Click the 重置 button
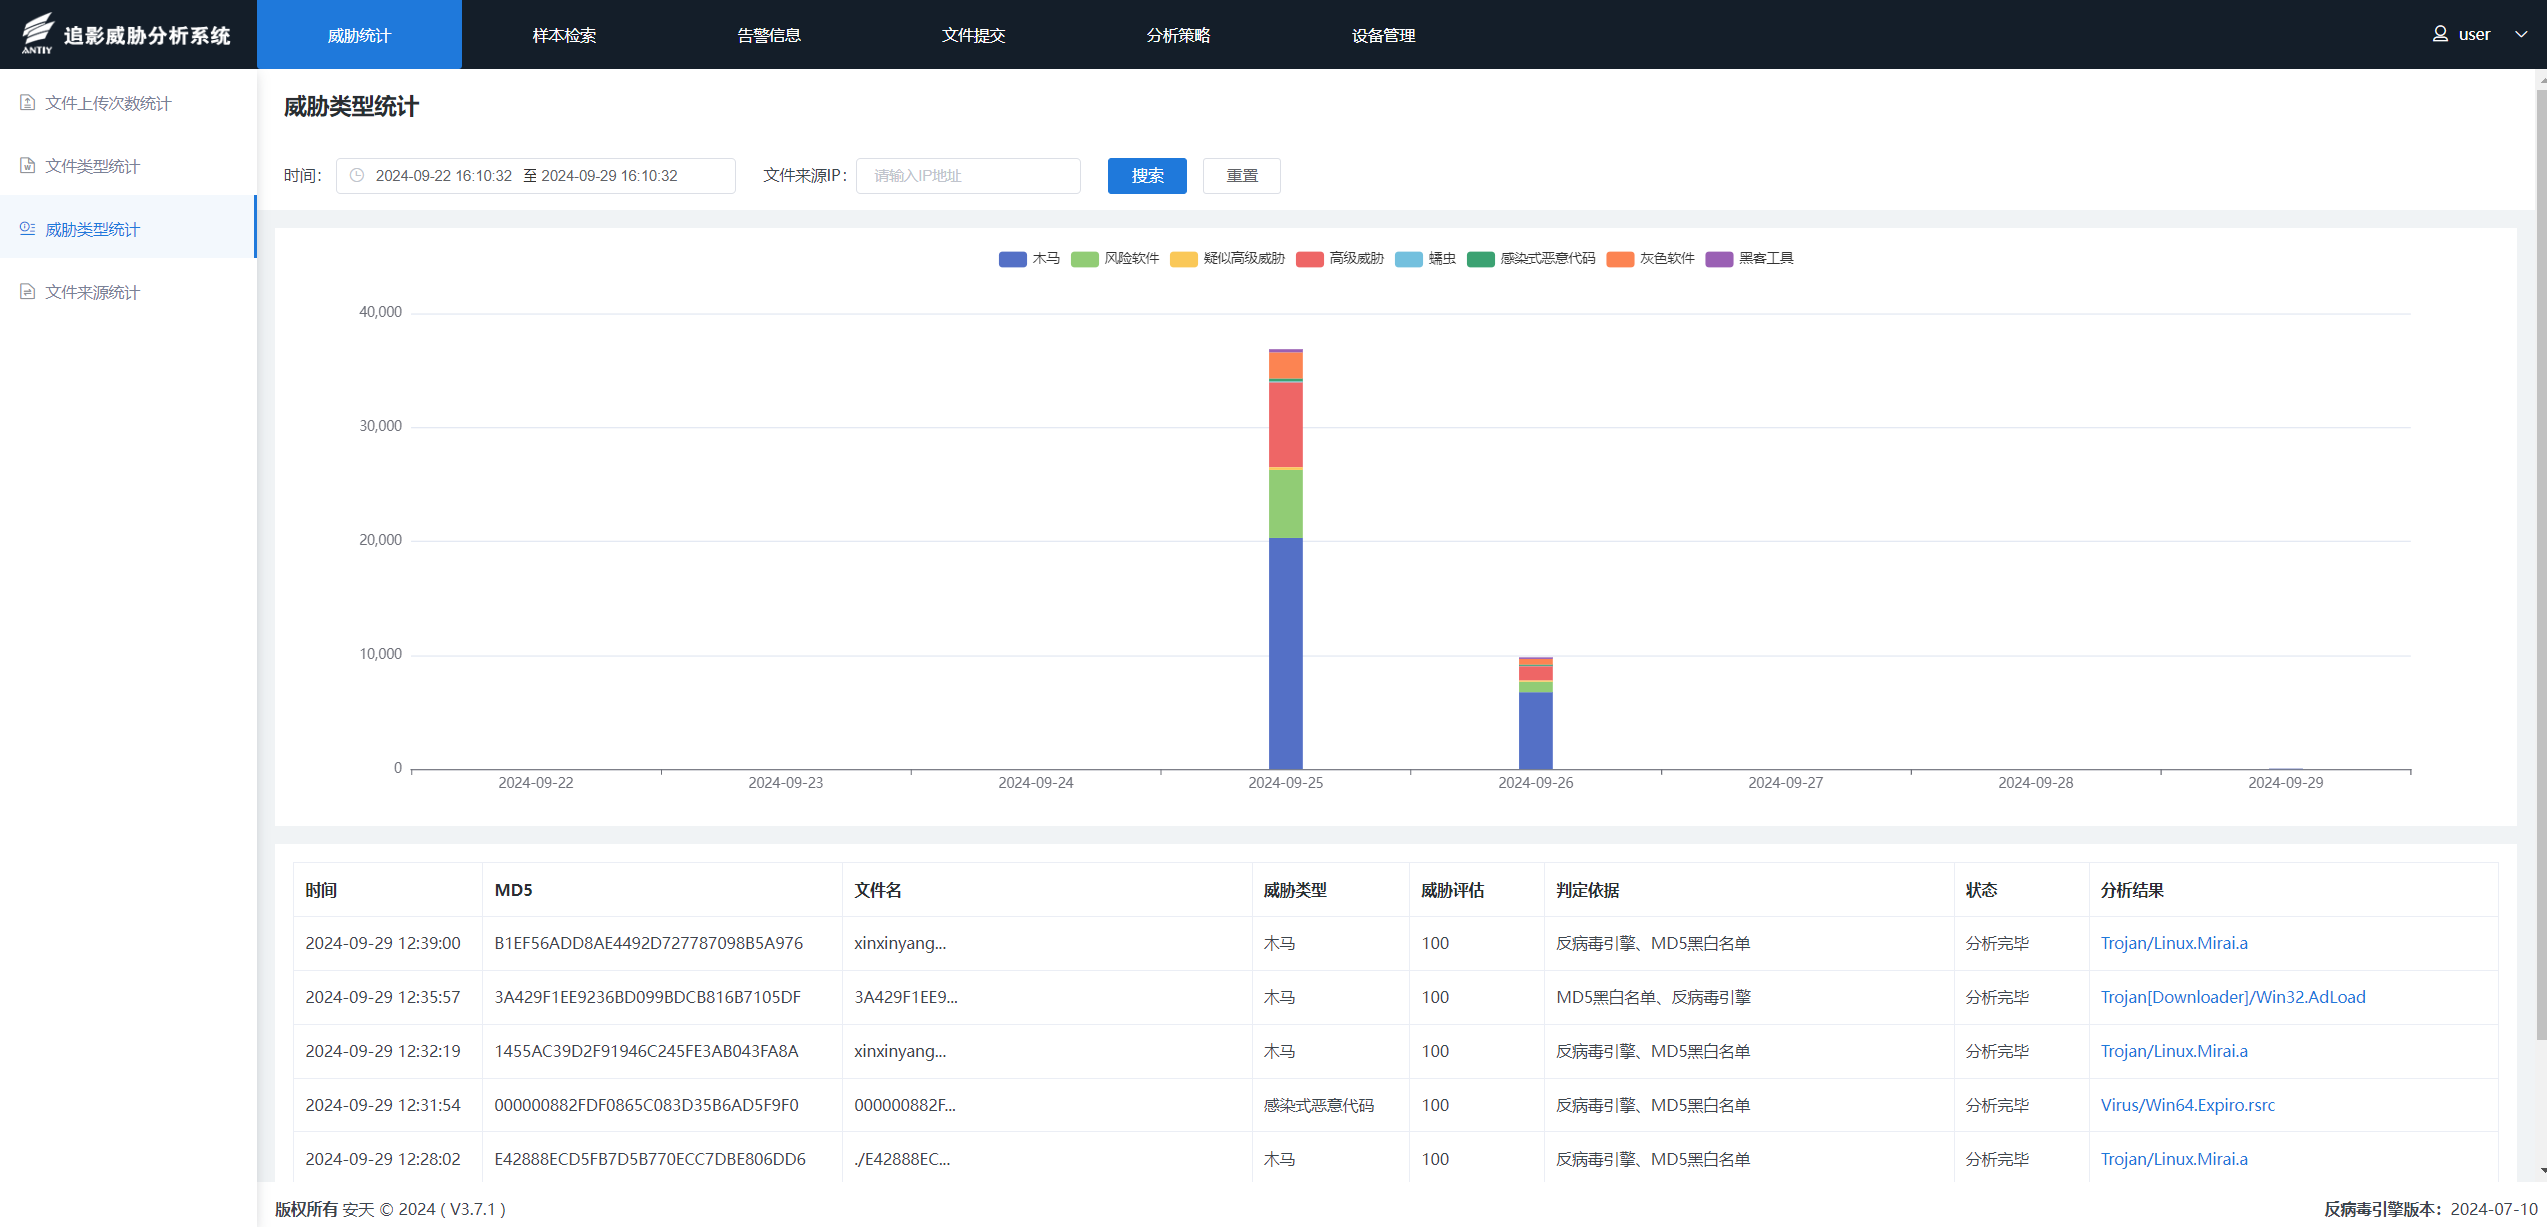The image size is (2547, 1227). (1242, 176)
